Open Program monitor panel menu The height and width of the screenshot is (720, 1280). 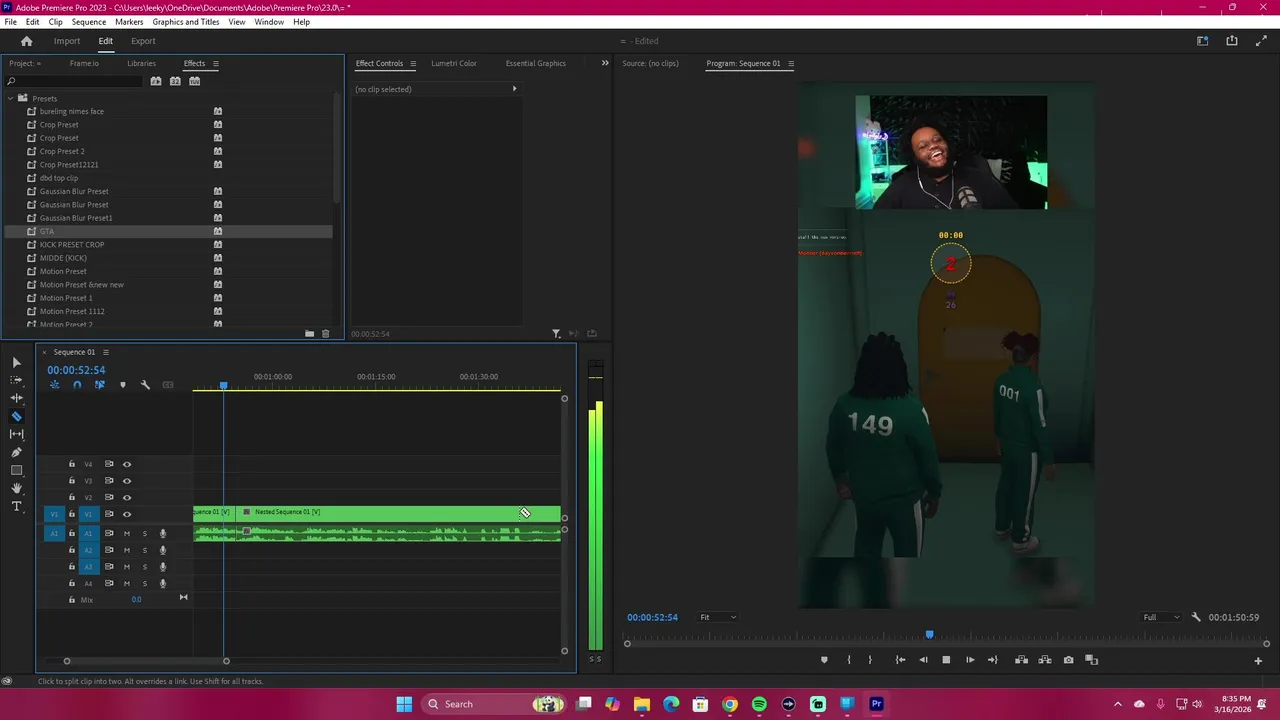pos(791,63)
